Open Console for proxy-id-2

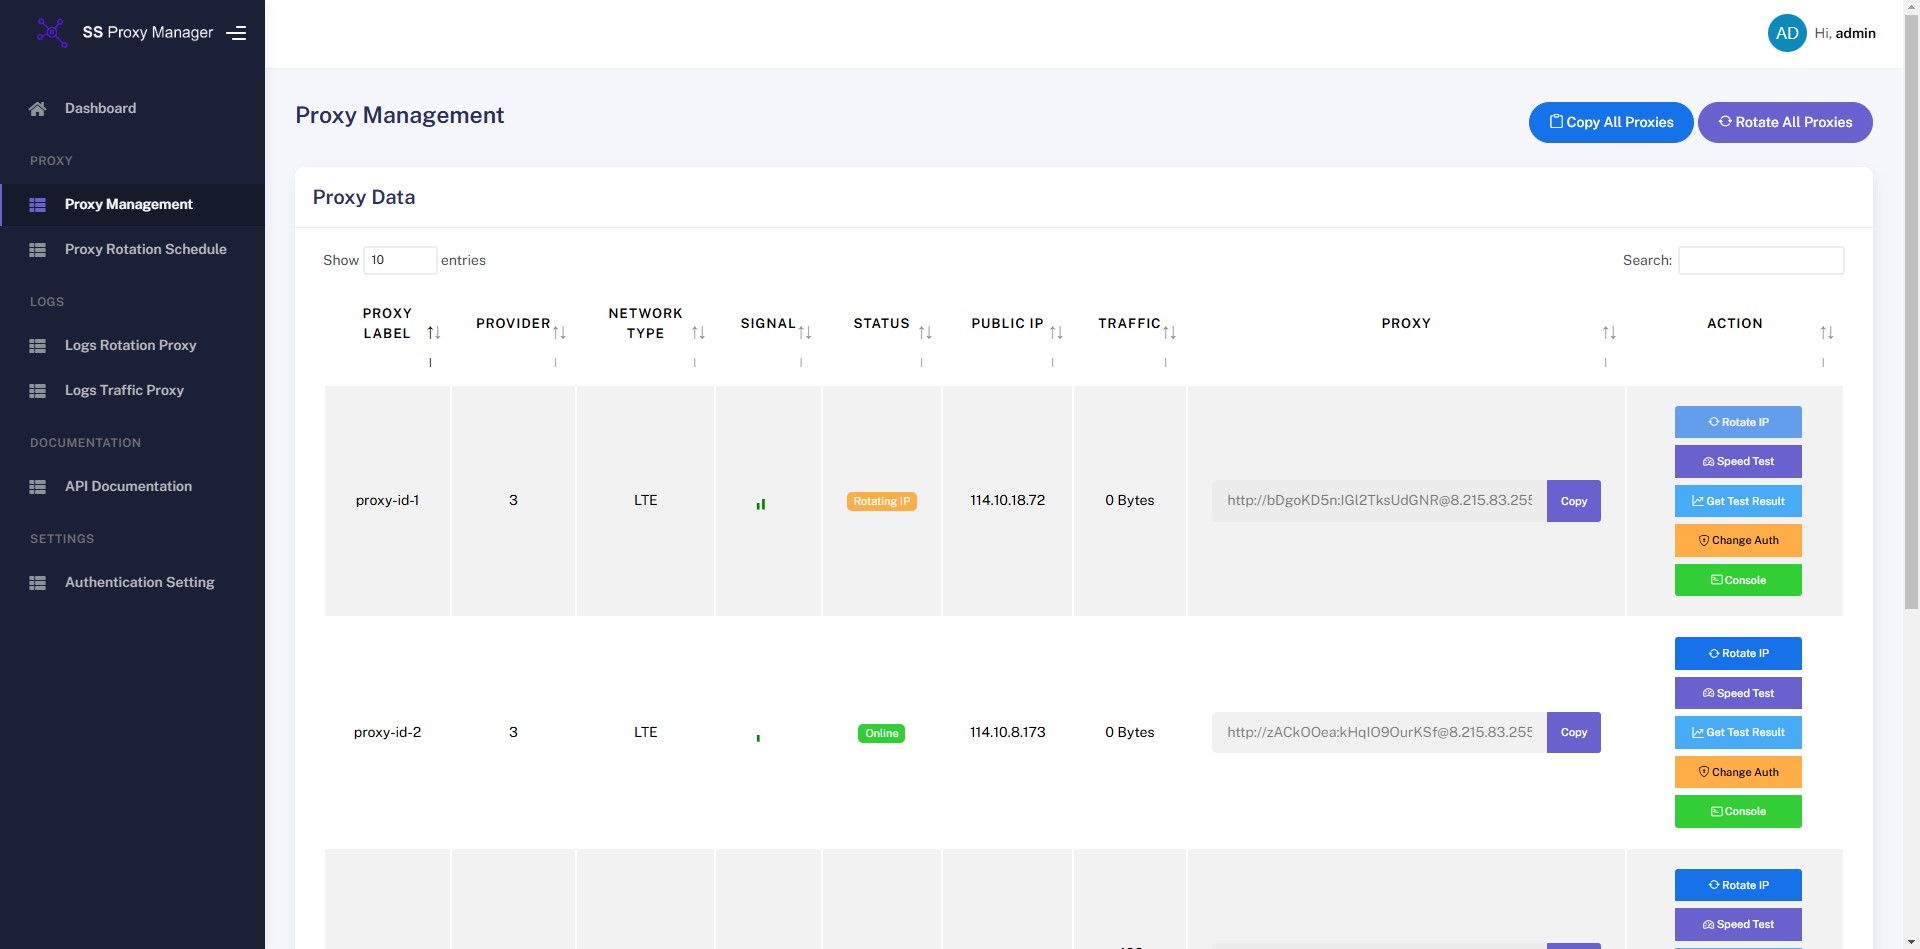tap(1737, 811)
